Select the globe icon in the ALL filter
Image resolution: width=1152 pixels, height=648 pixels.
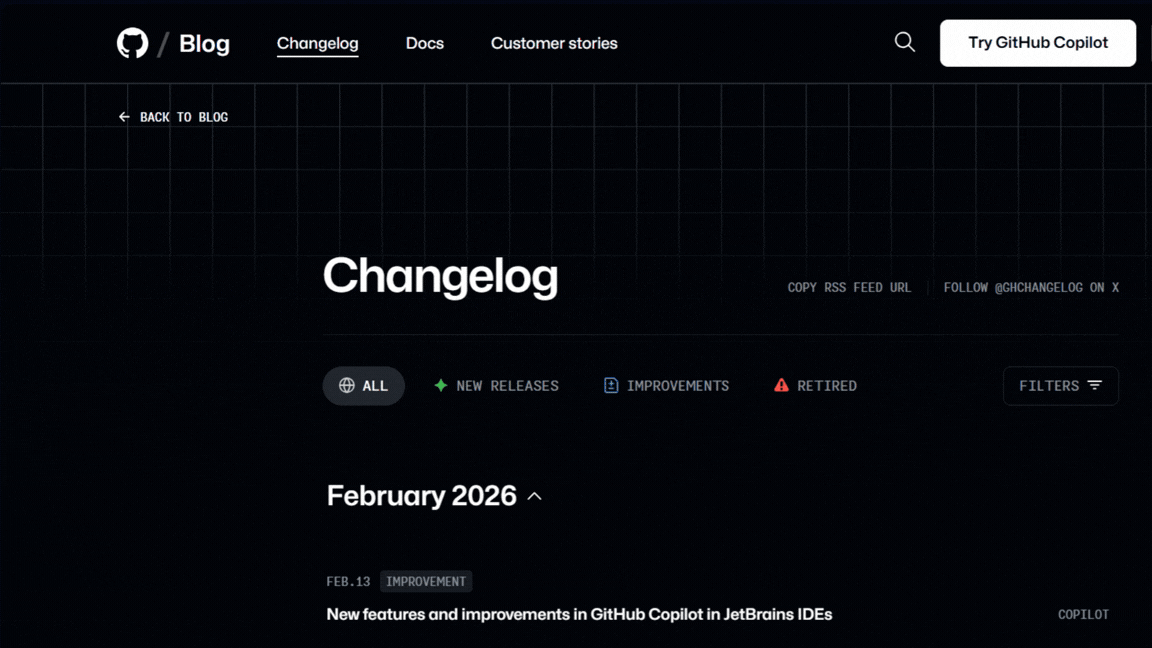[x=347, y=385]
